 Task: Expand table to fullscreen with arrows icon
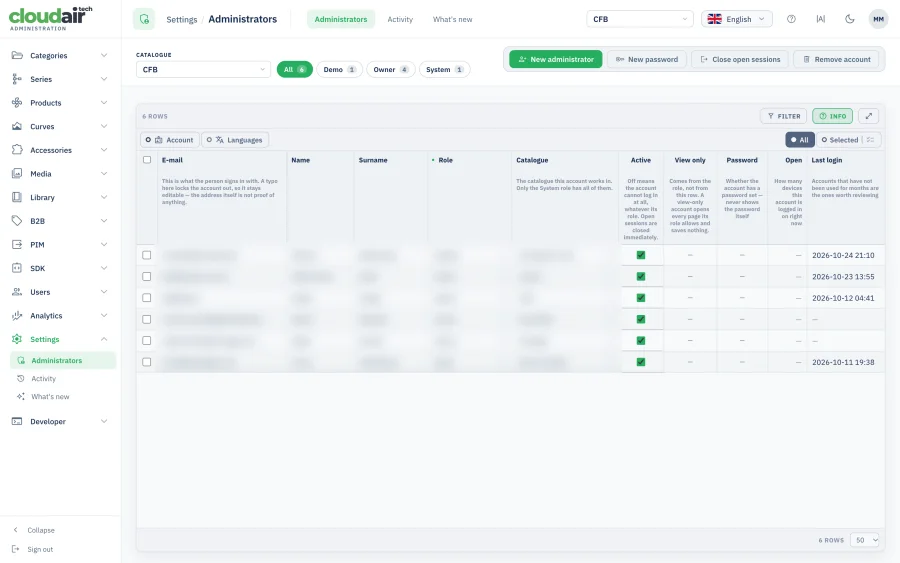coord(869,116)
